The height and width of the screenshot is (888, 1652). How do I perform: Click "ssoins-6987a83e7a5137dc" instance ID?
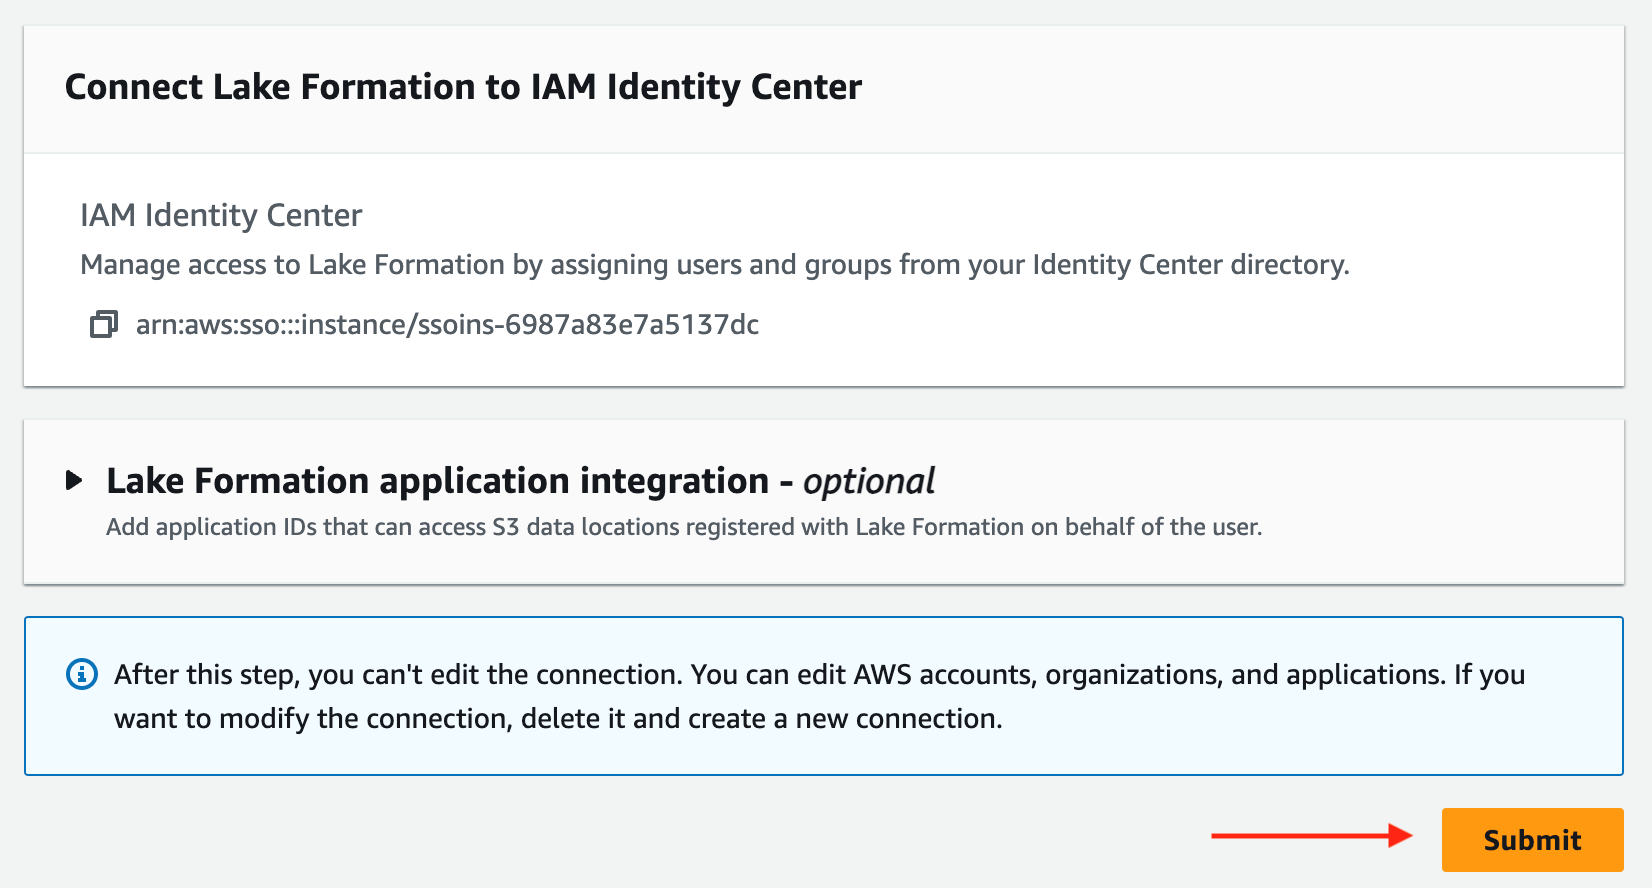[x=588, y=325]
